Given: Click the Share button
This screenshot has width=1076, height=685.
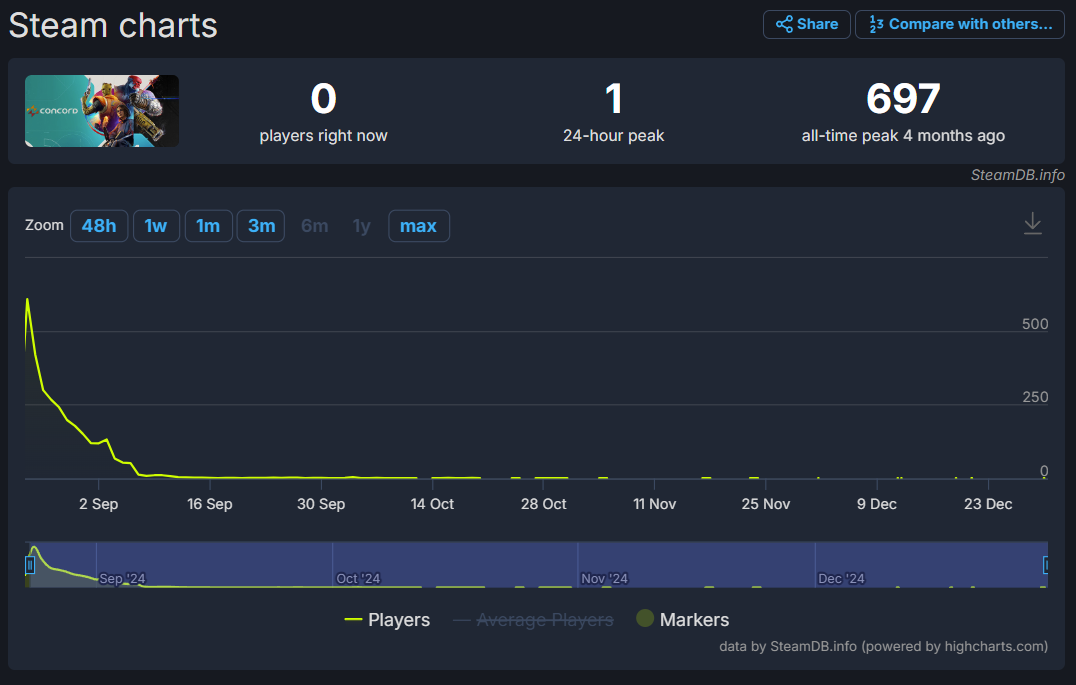Looking at the screenshot, I should click(x=806, y=24).
